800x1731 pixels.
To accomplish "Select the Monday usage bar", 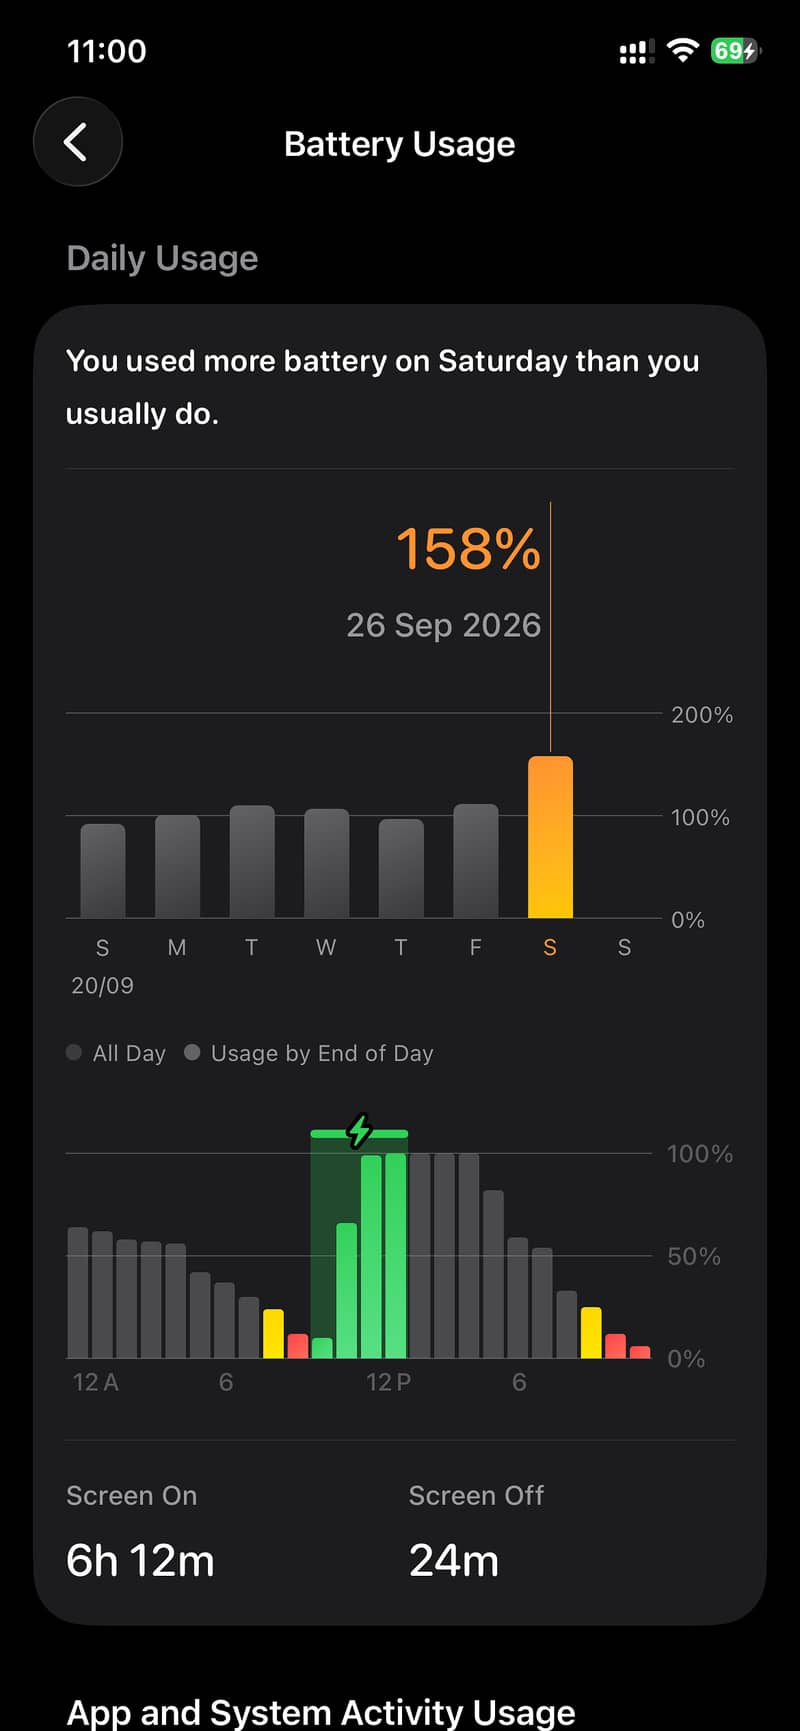I will coord(177,867).
